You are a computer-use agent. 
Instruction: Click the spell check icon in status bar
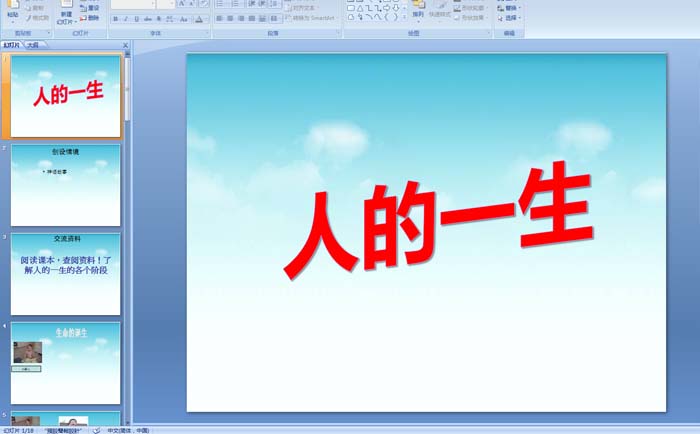[96, 430]
